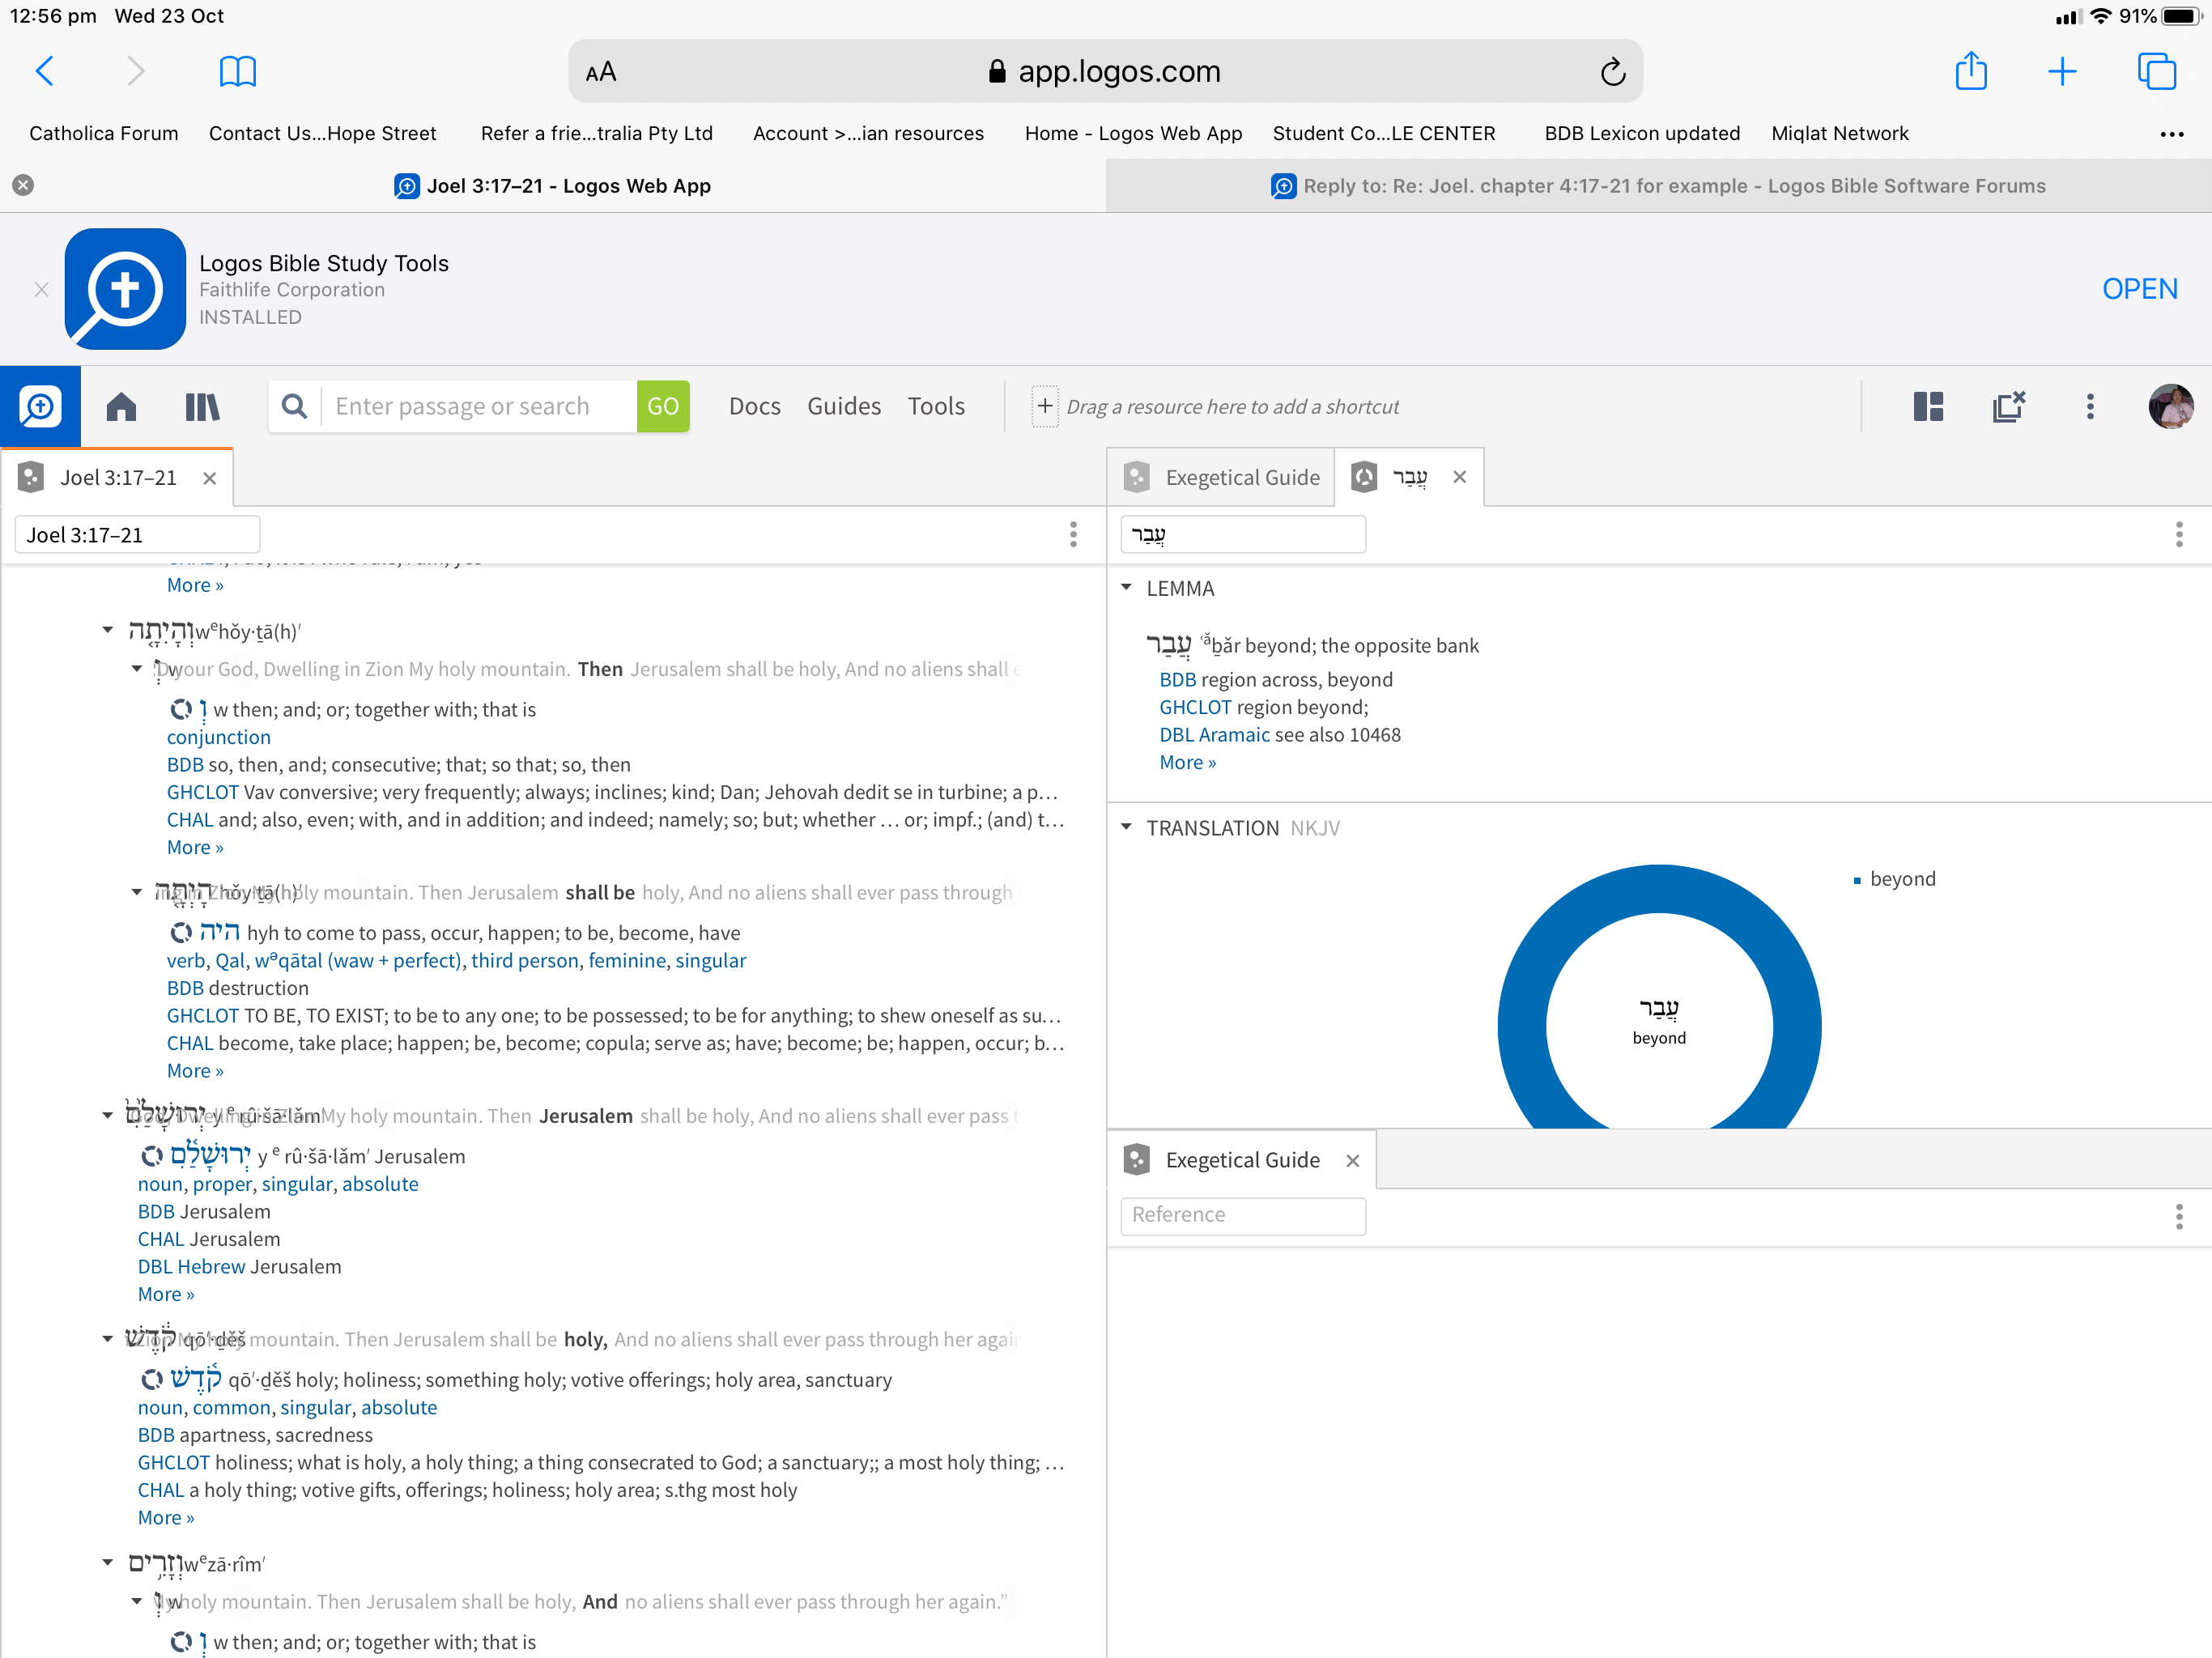Image resolution: width=2212 pixels, height=1658 pixels.
Task: Open the app kebab menu in toolbar
Action: point(2089,406)
